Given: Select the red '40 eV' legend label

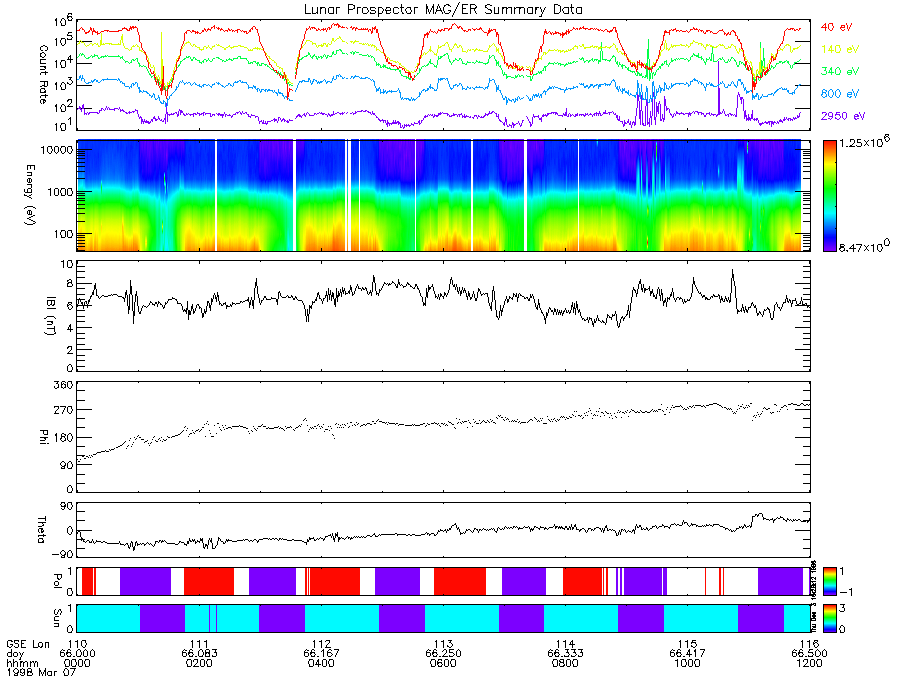Looking at the screenshot, I should 836,27.
